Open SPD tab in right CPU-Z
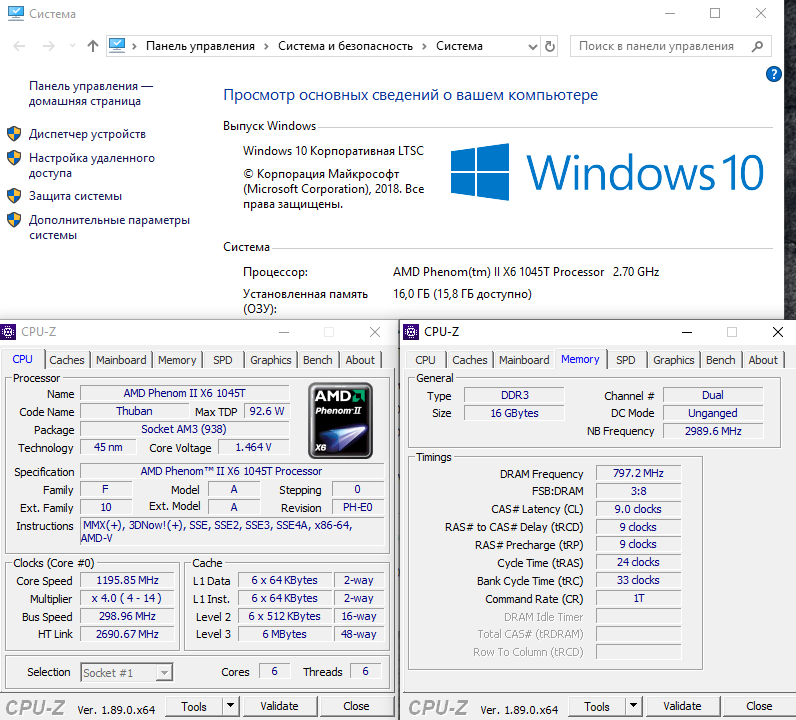The width and height of the screenshot is (796, 720). (x=625, y=360)
